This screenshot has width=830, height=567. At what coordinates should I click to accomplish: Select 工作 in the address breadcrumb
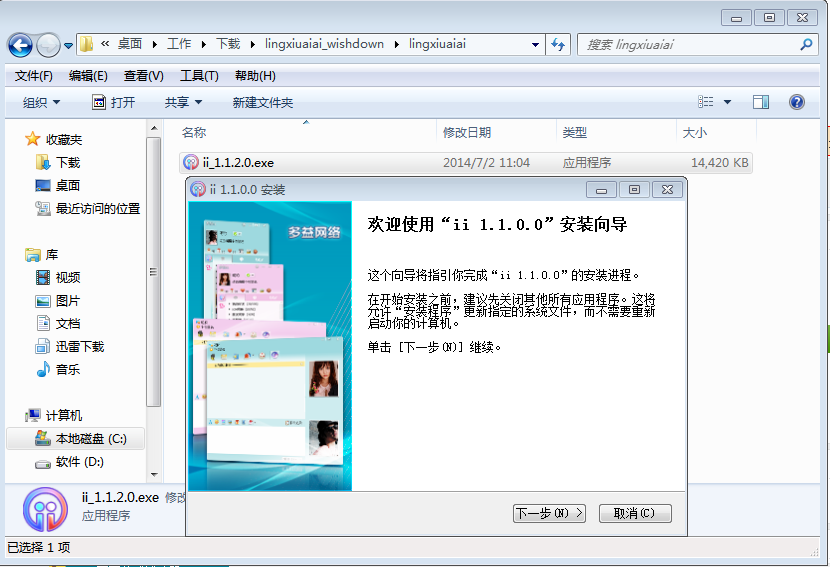[179, 44]
